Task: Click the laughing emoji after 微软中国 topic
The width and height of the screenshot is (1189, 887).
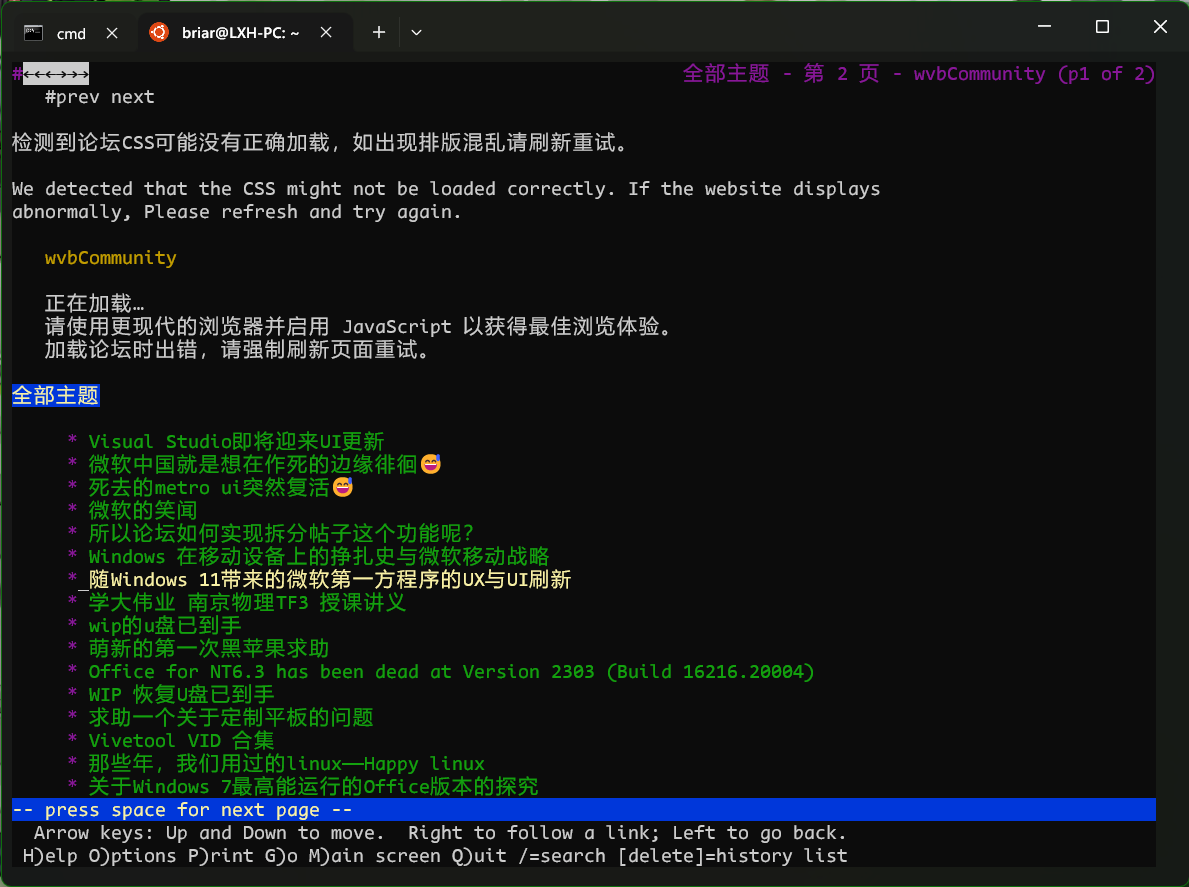Action: [x=431, y=464]
